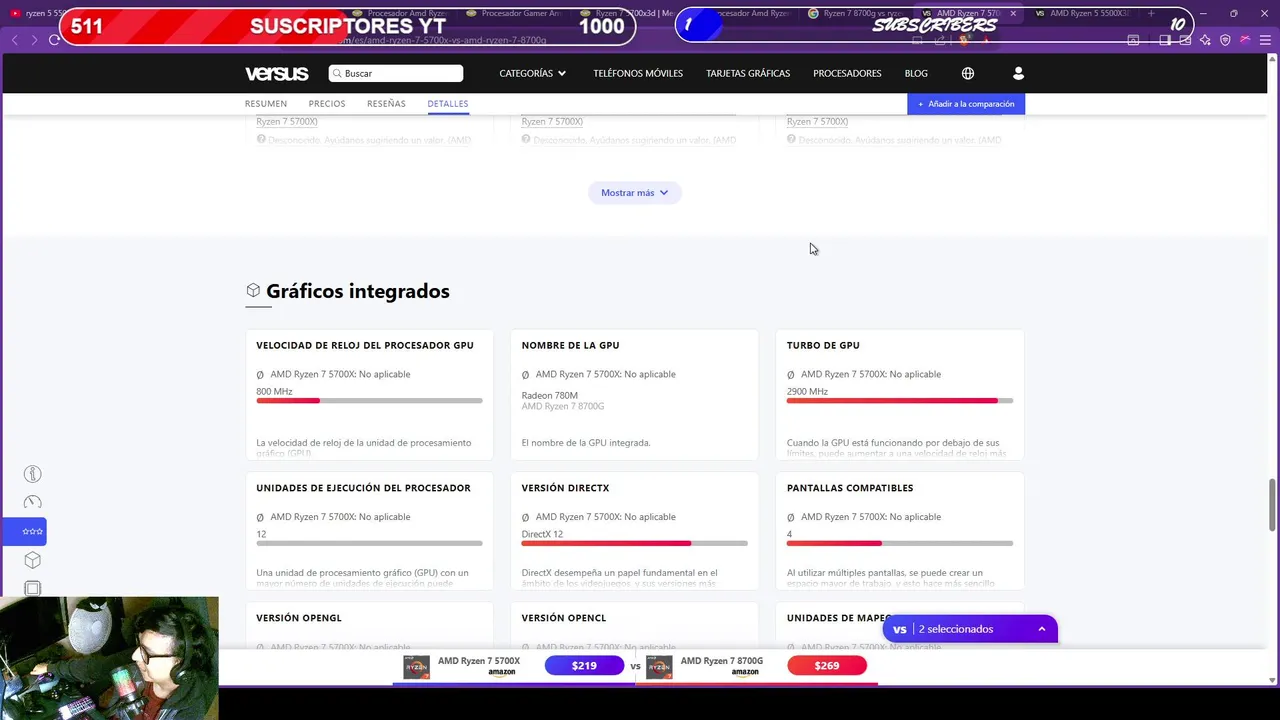Go to the Blog page

tap(916, 73)
